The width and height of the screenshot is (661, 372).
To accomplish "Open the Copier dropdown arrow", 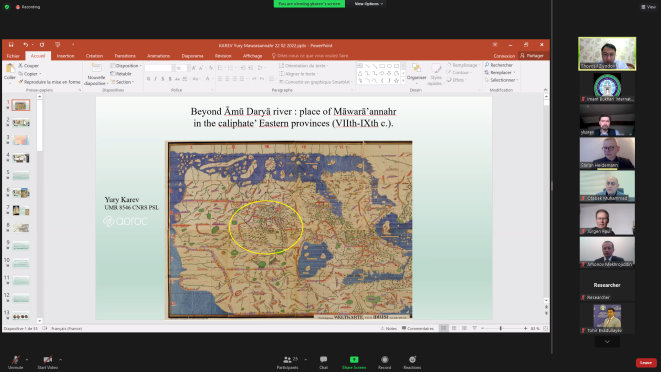I will point(40,74).
